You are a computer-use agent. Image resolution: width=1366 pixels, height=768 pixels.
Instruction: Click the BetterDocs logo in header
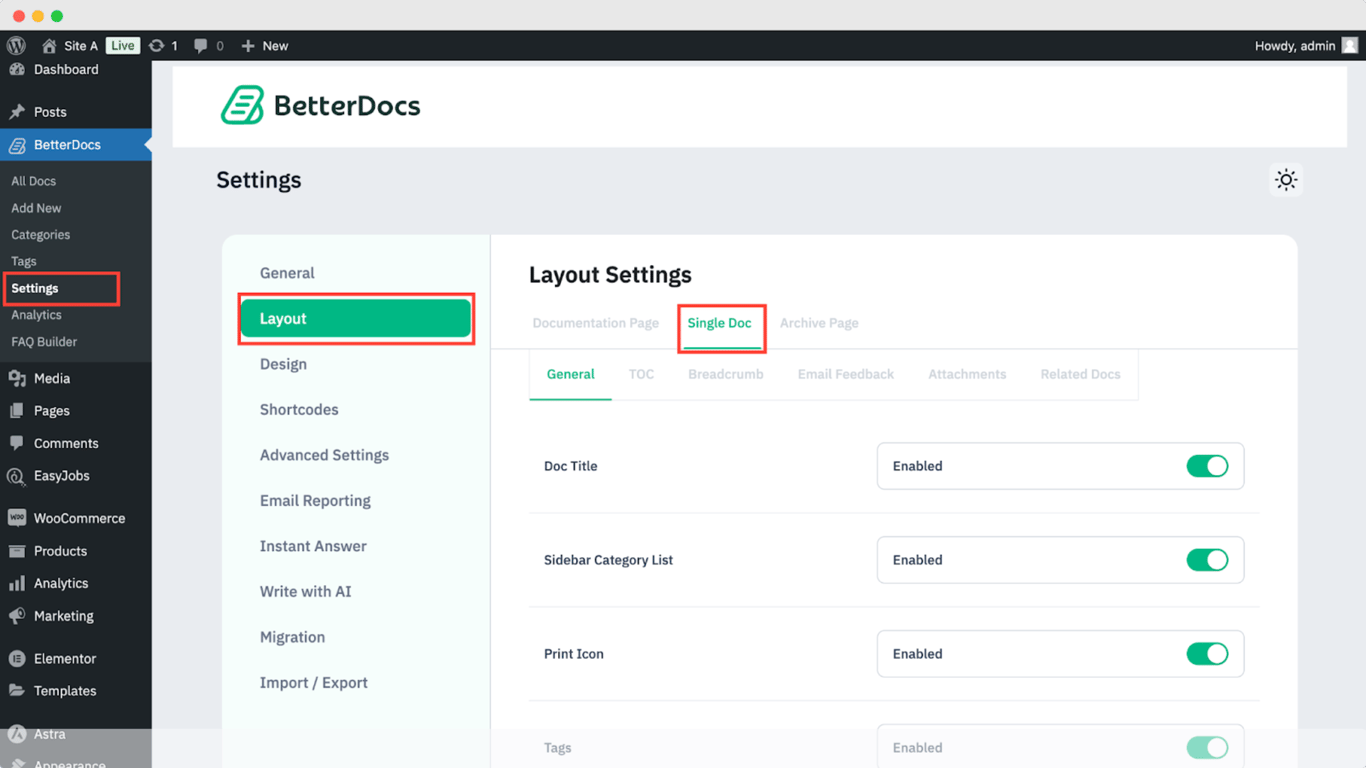(321, 105)
